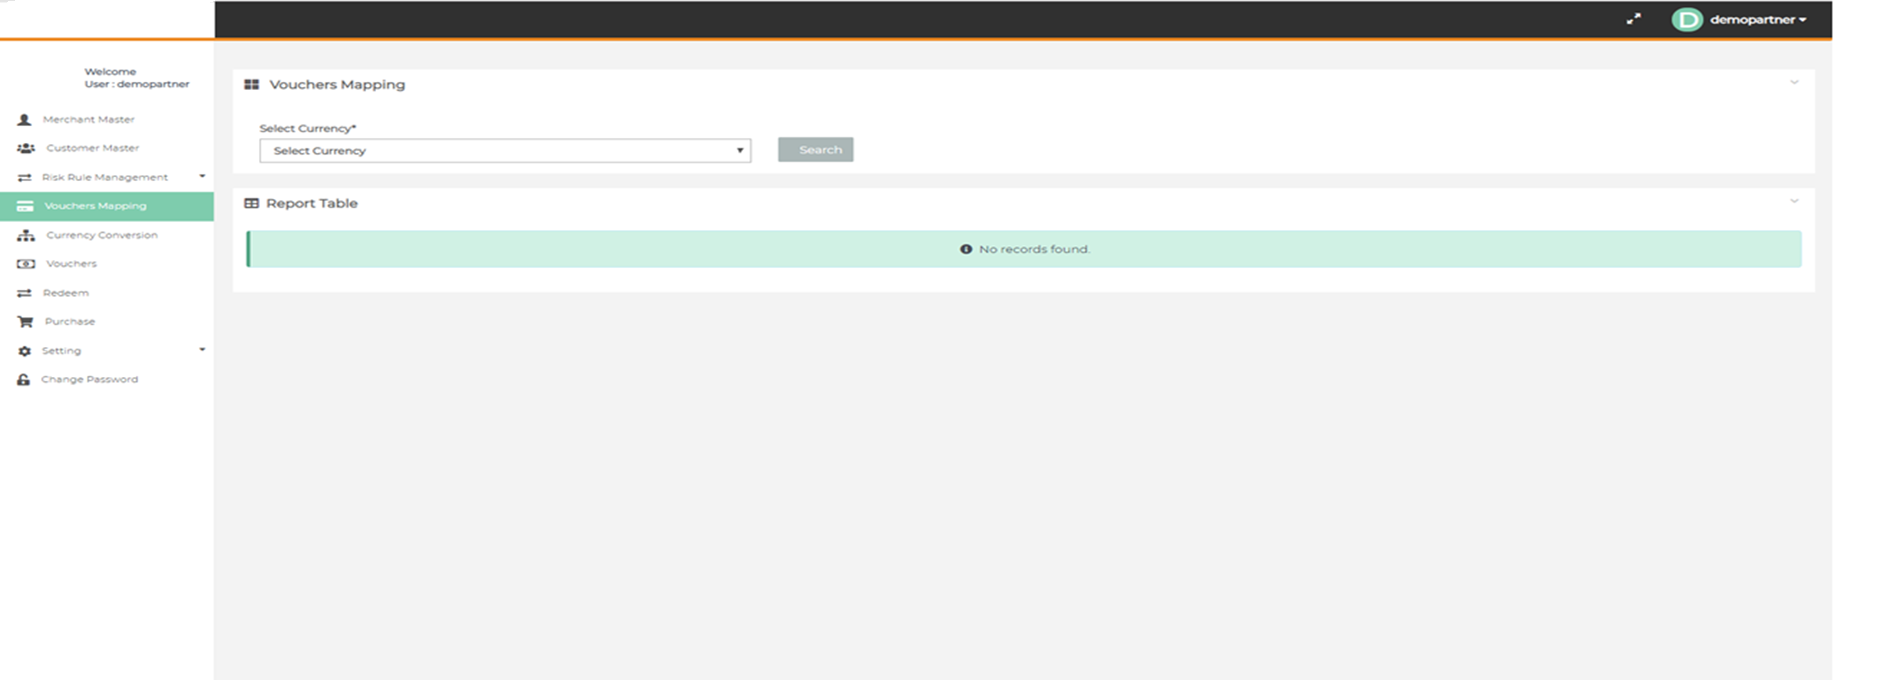The height and width of the screenshot is (680, 1904).
Task: Click the Change Password lock icon
Action: (24, 380)
